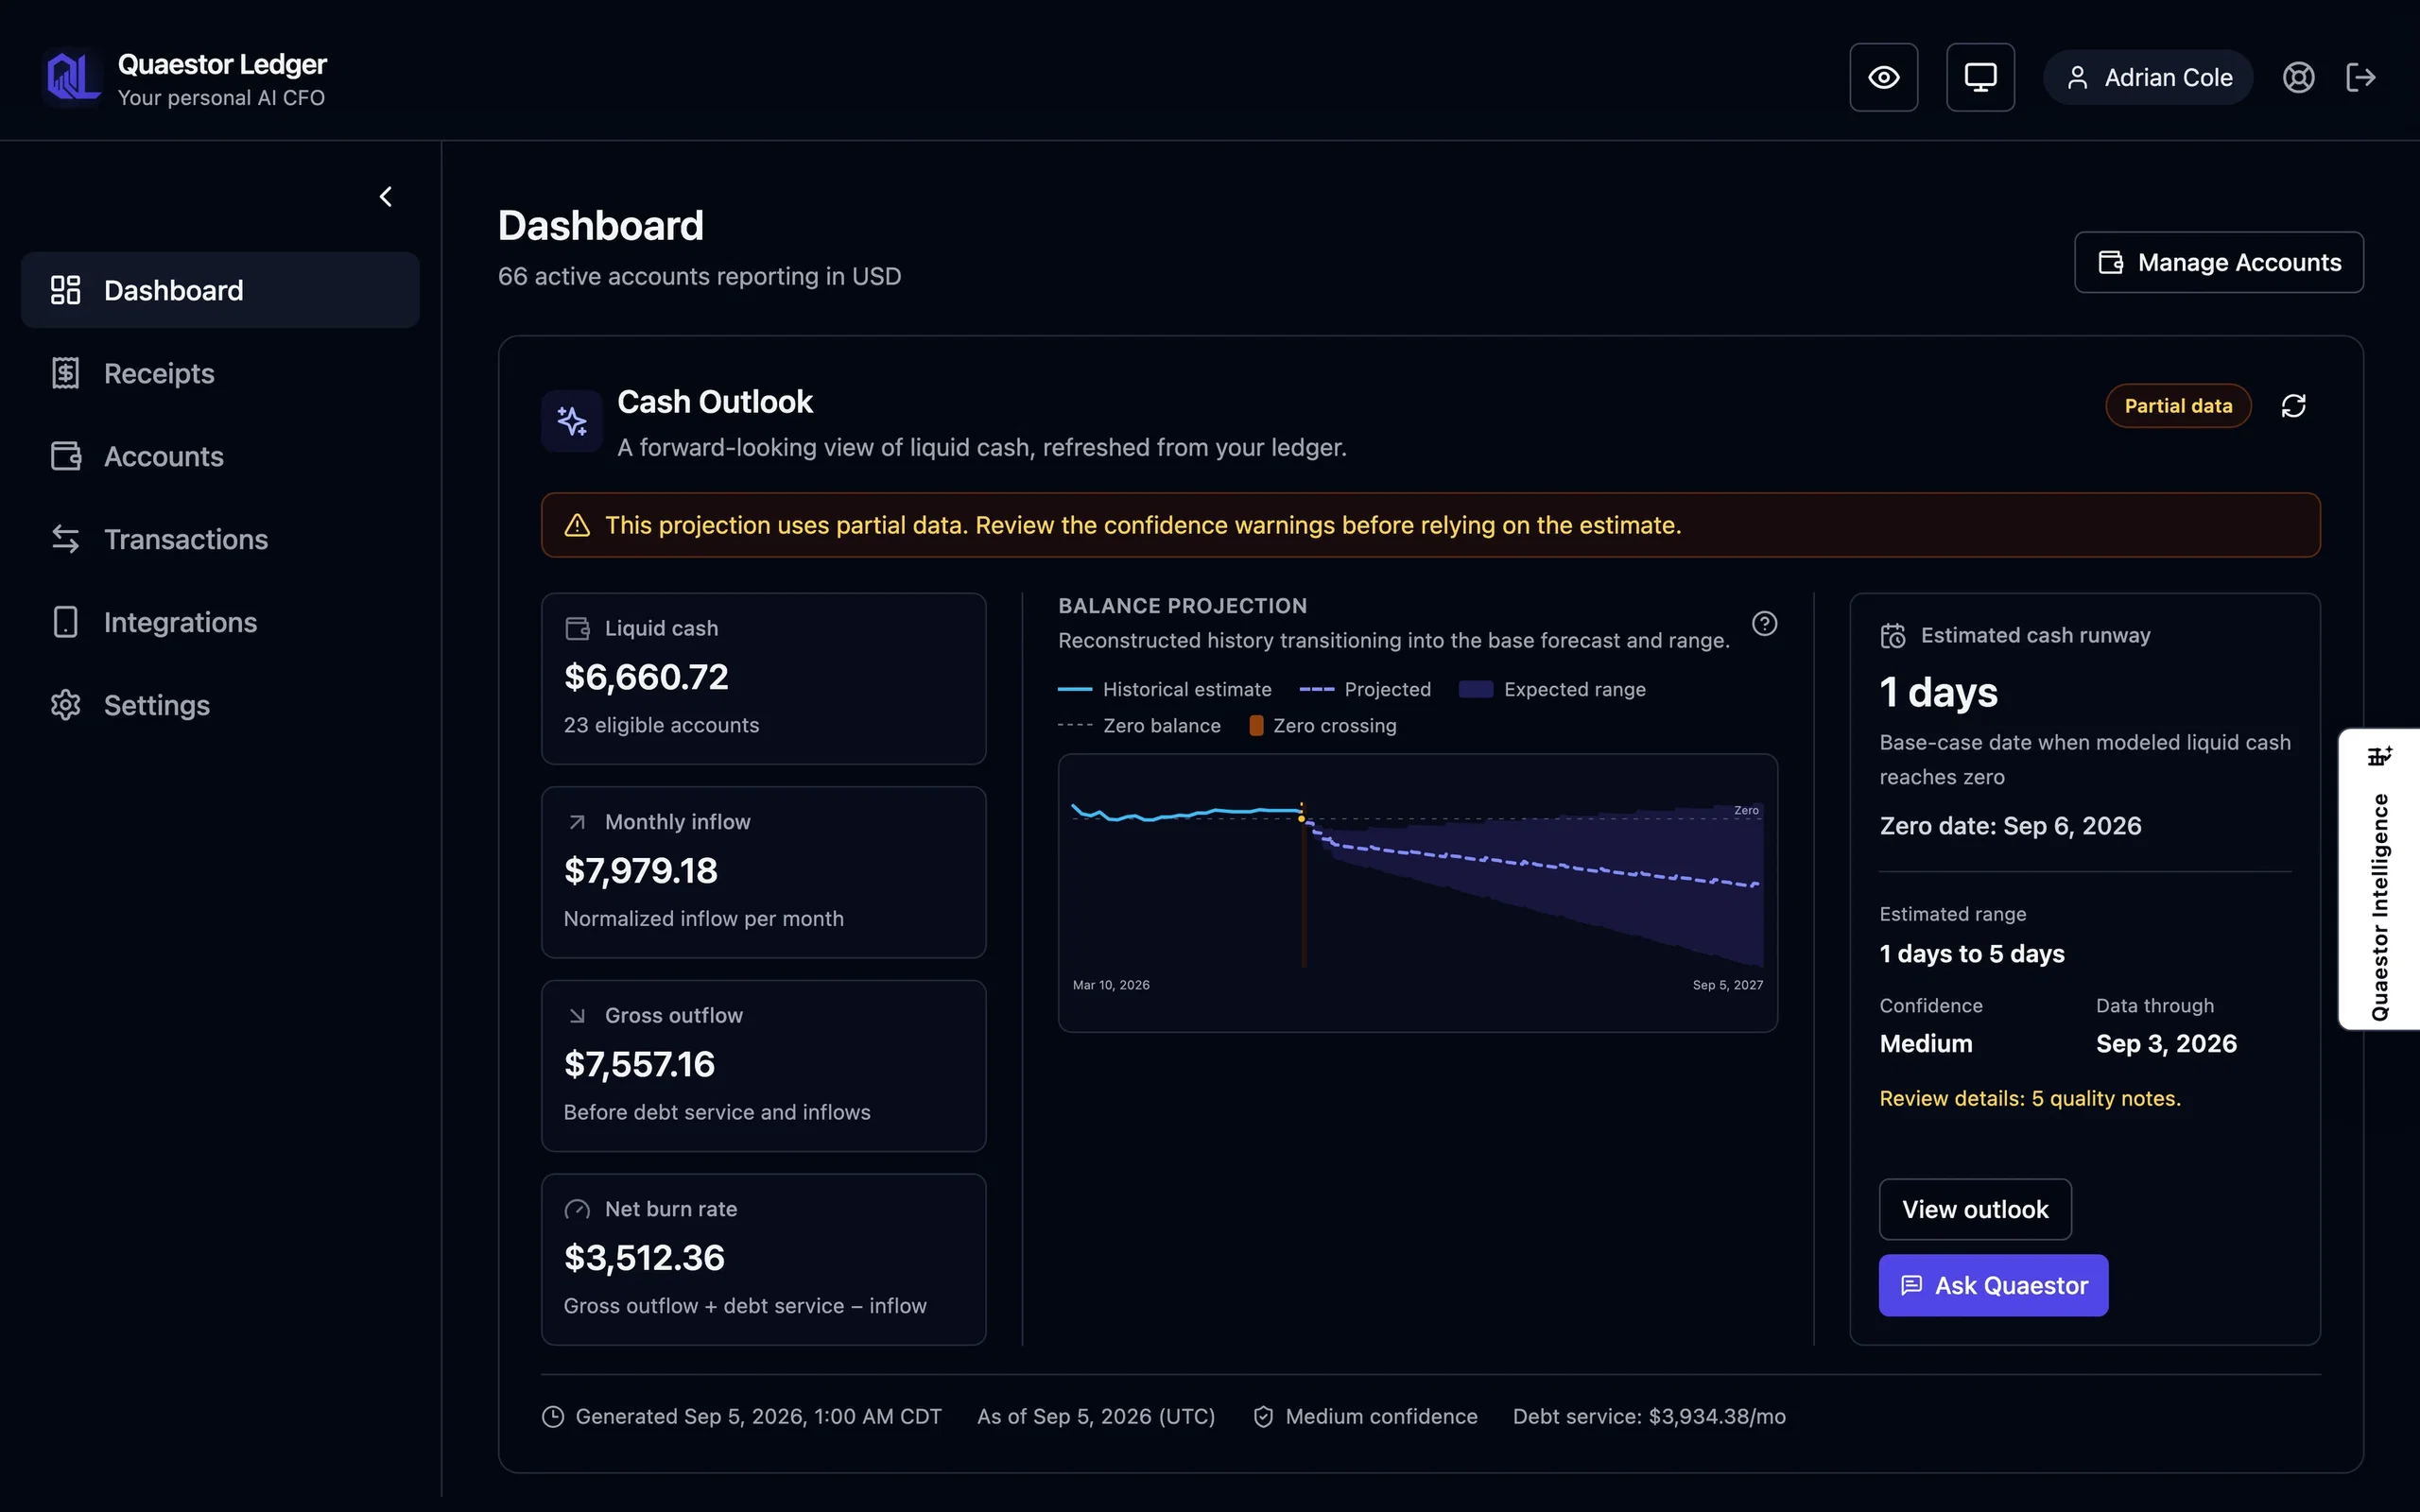Open the Balance Projection help icon
The height and width of the screenshot is (1512, 2420).
(x=1764, y=623)
